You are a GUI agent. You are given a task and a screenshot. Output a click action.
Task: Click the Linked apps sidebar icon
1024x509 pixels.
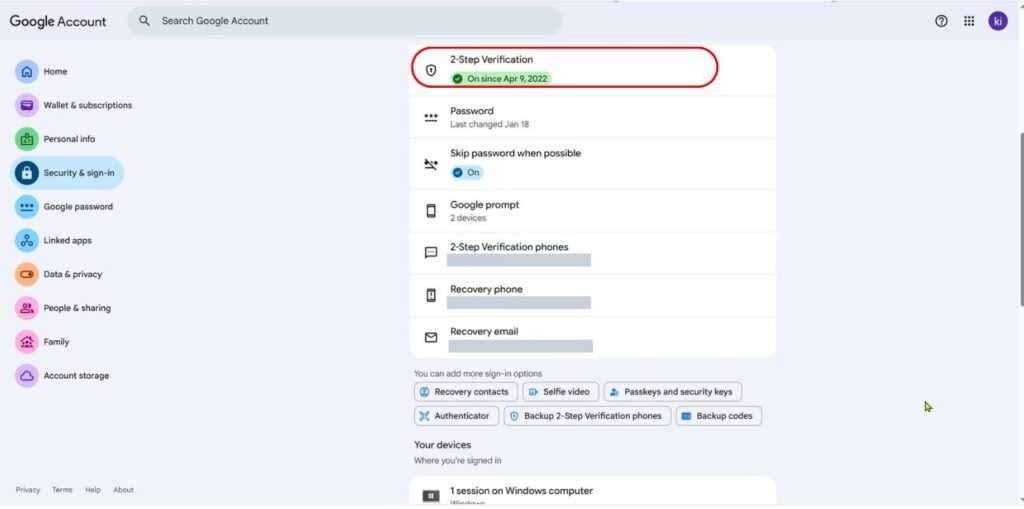click(27, 240)
